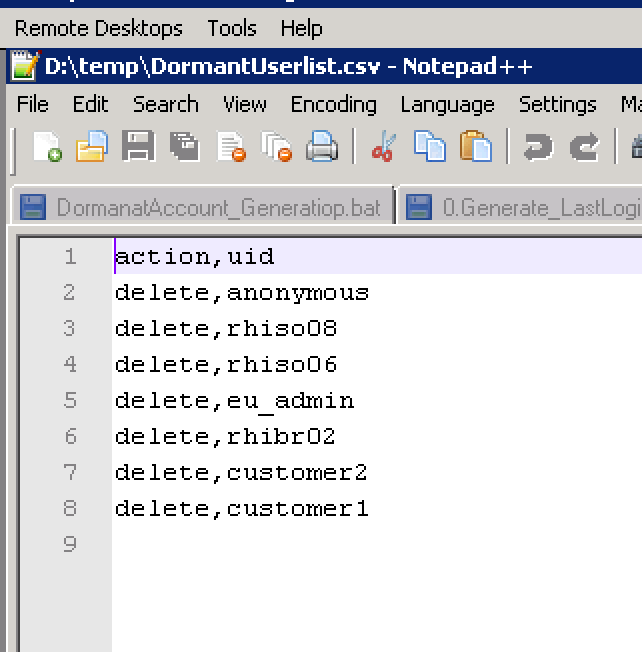Open the Edit menu
Image resolution: width=642 pixels, height=652 pixels.
[90, 104]
